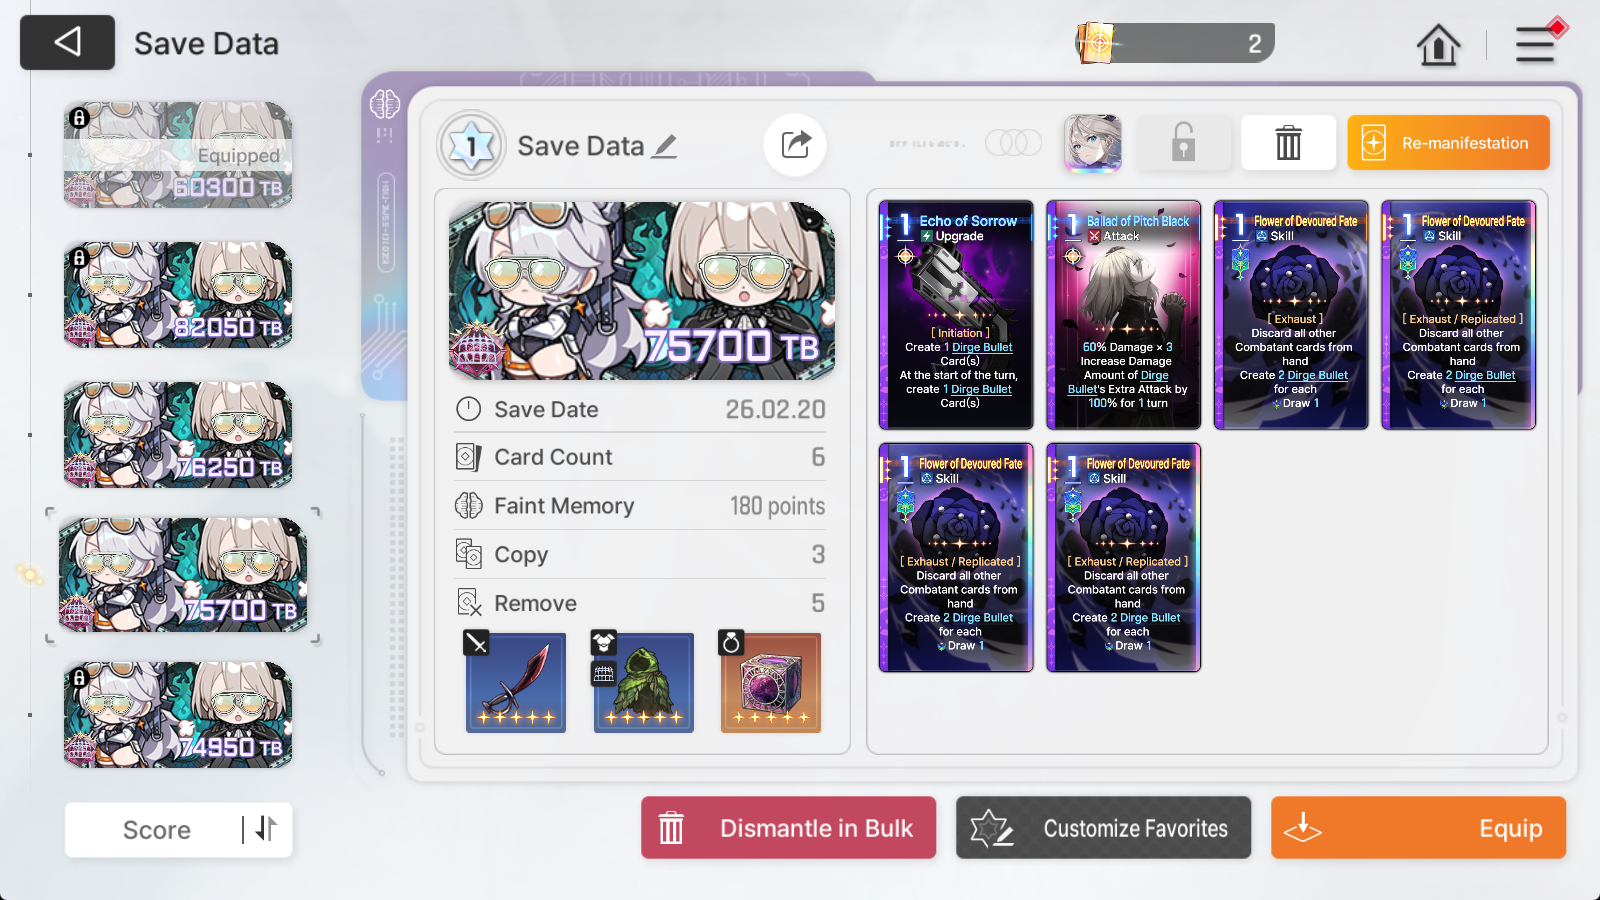Screen dimensions: 1600x900
Task: Select the 82050 TB save data
Action: click(x=178, y=295)
